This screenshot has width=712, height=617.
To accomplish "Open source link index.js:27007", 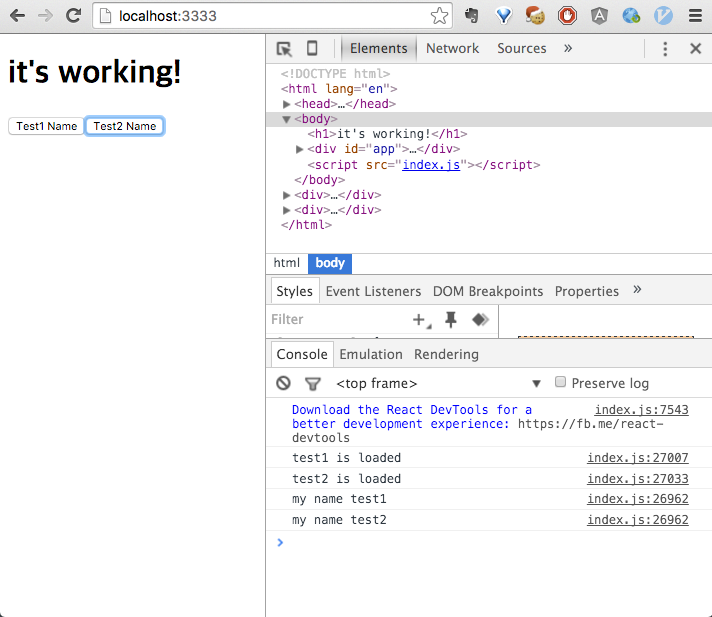I will tap(638, 458).
